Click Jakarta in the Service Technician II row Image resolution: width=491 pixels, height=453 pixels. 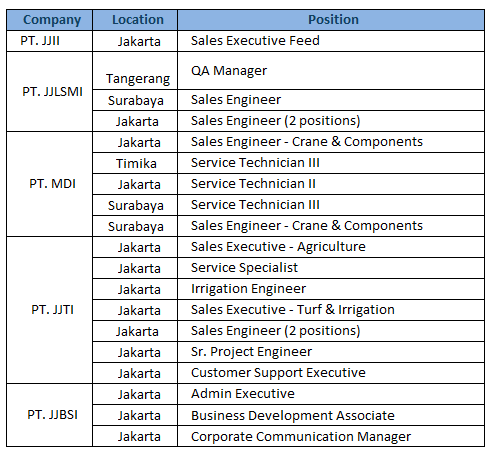[x=135, y=184]
